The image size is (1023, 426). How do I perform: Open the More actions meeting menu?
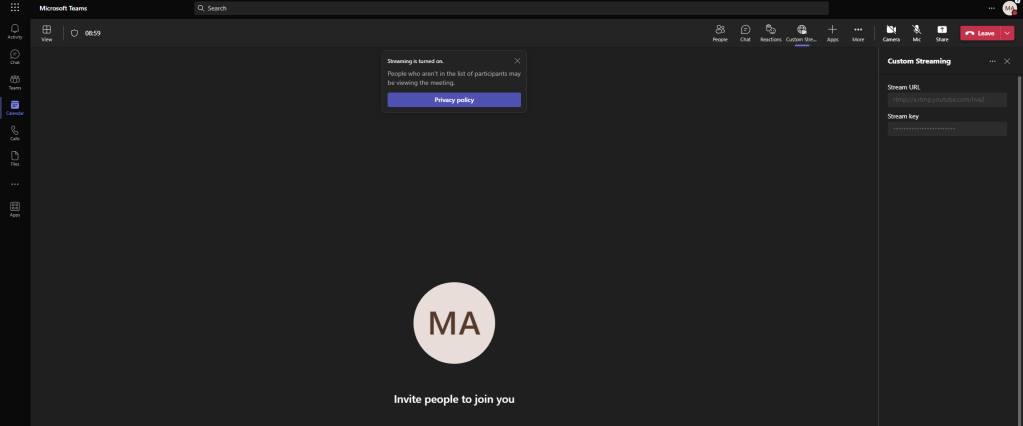(858, 32)
